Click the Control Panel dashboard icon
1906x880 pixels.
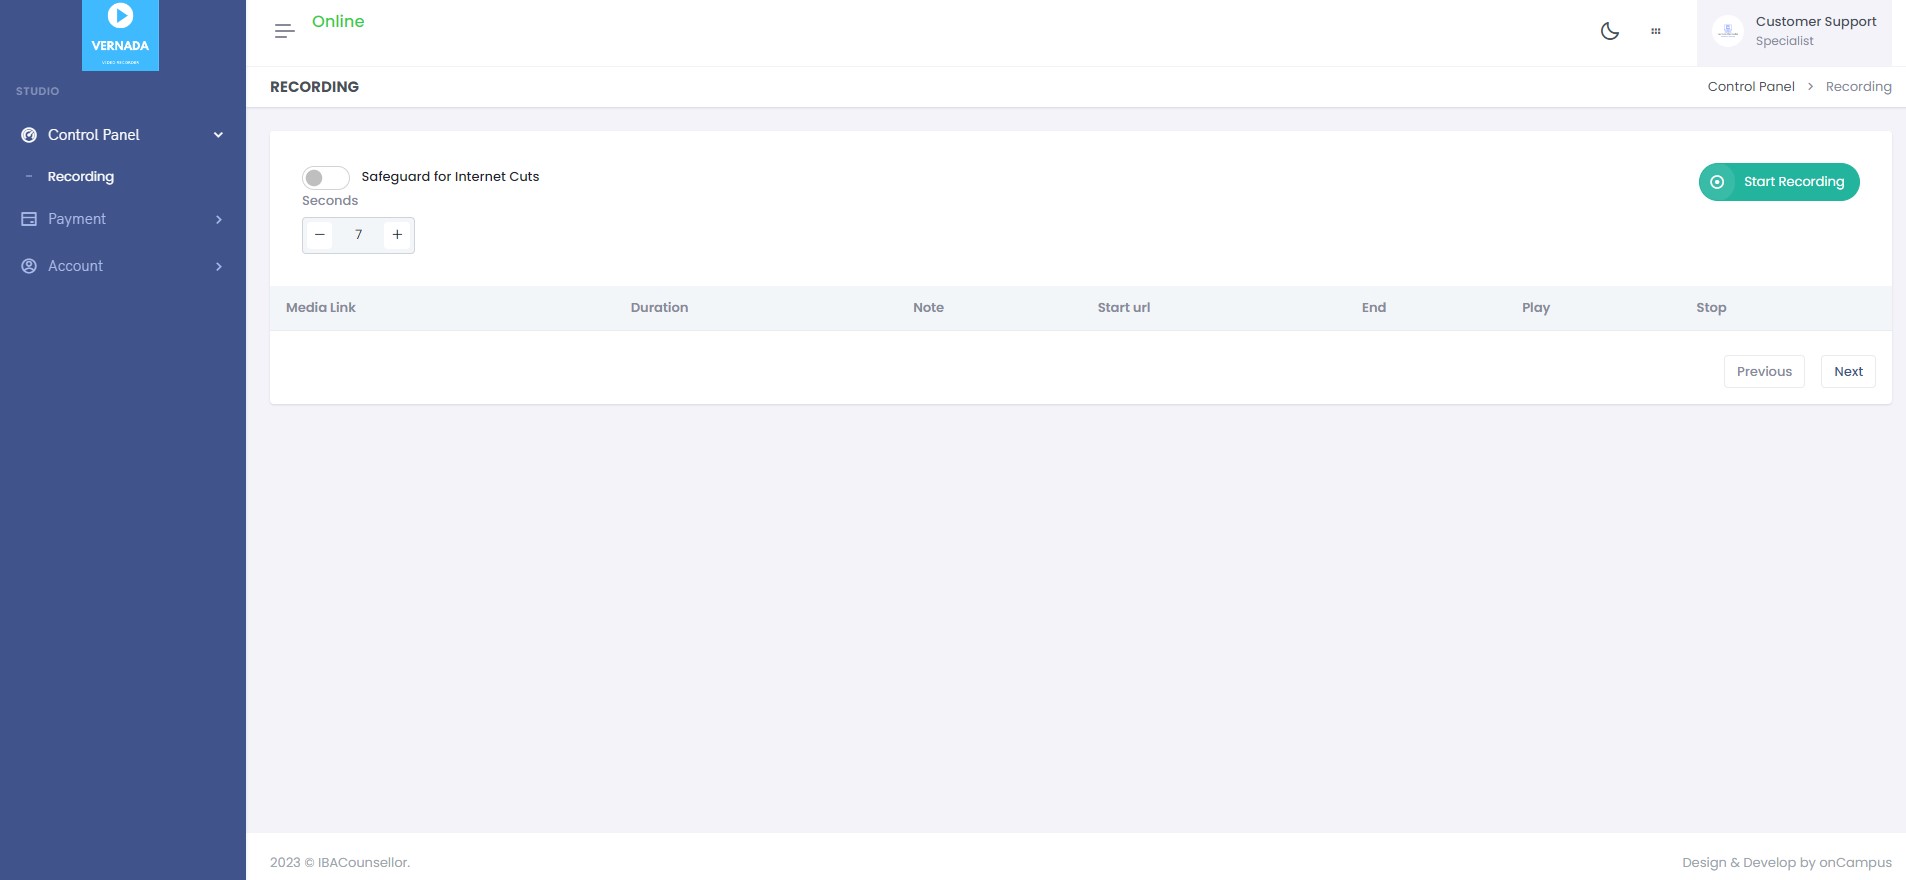point(29,135)
